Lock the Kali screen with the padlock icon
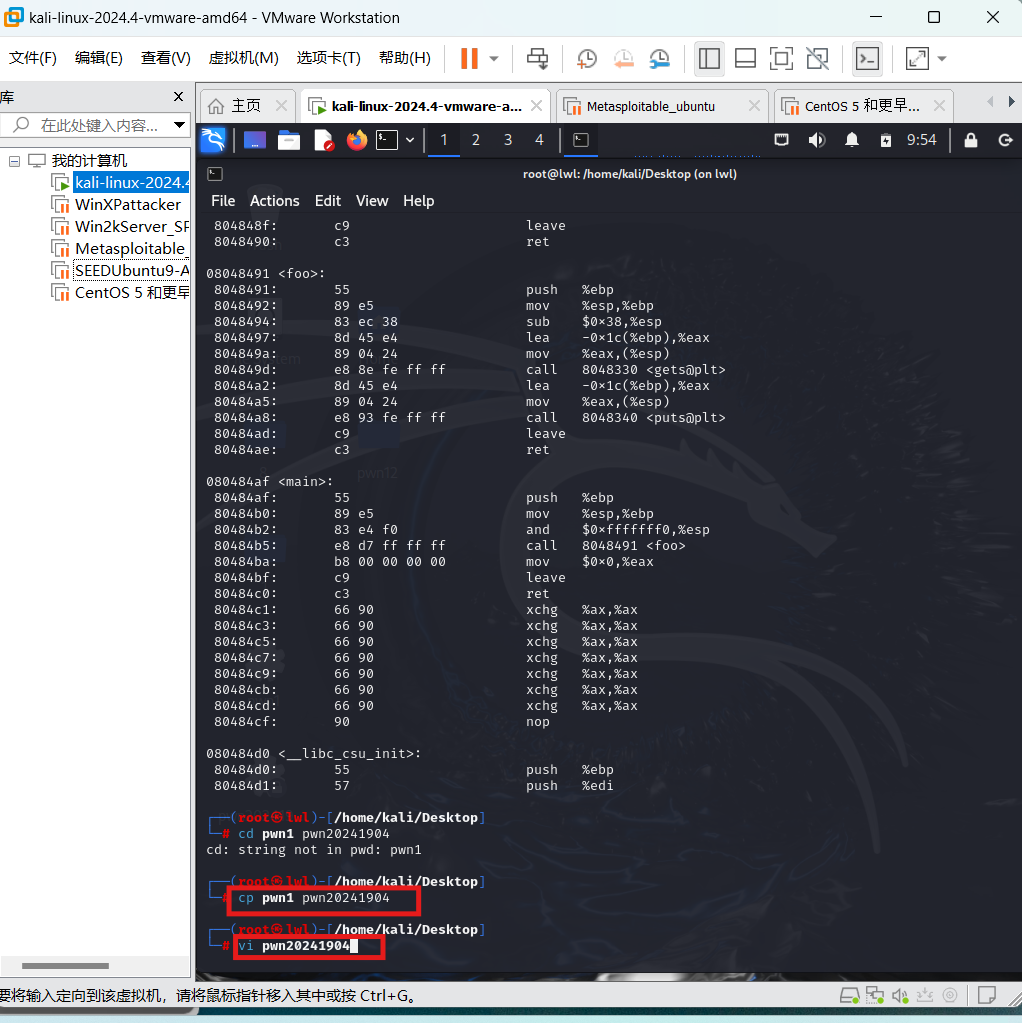 coord(971,140)
